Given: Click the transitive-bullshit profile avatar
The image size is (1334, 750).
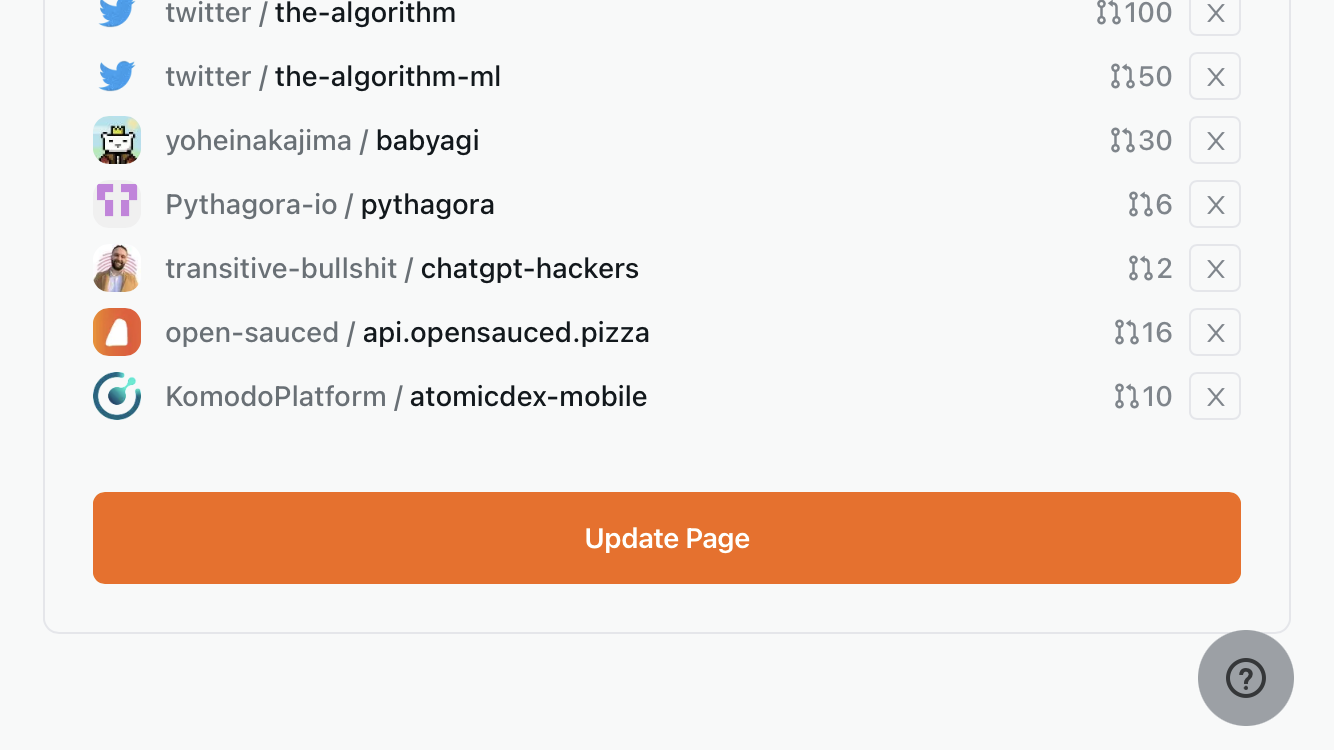Looking at the screenshot, I should (116, 268).
